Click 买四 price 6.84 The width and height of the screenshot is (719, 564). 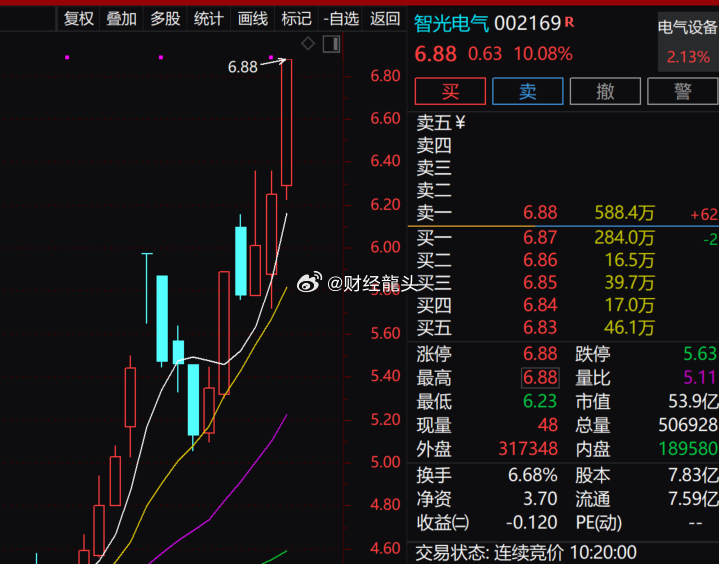pos(540,305)
